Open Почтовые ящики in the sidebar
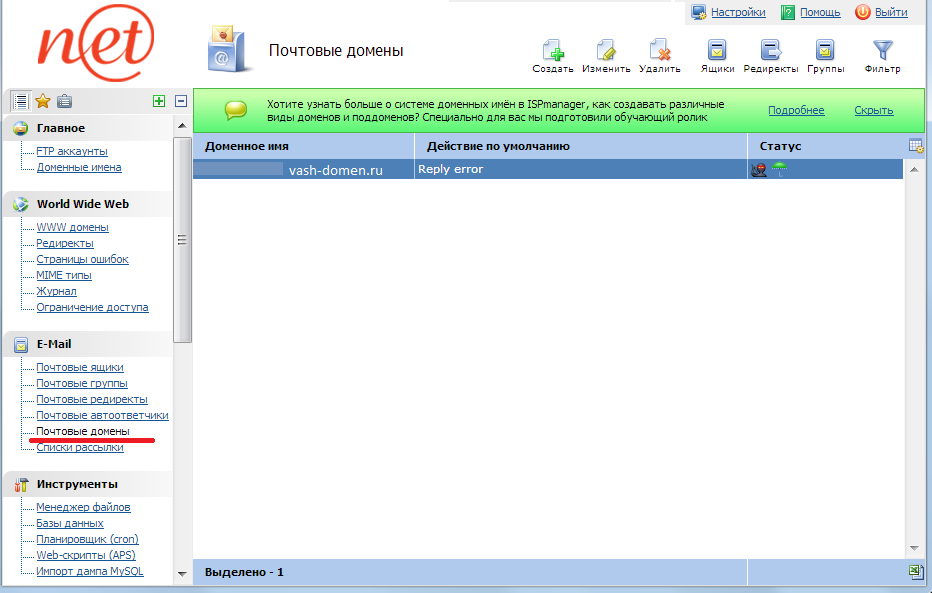The width and height of the screenshot is (932, 593). coord(80,368)
